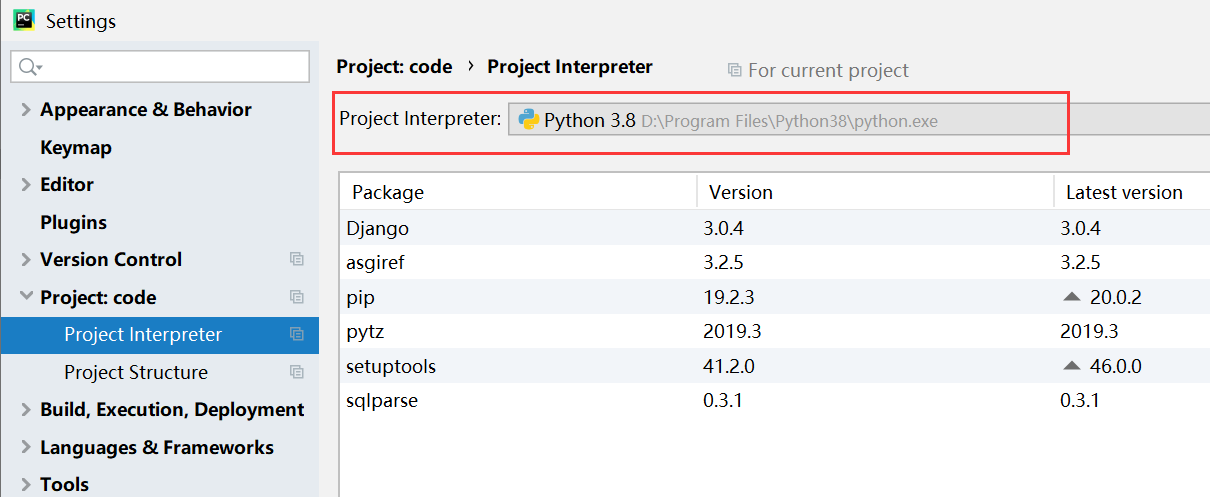The height and width of the screenshot is (497, 1210).
Task: Select Project Structure in the sidebar
Action: (136, 372)
